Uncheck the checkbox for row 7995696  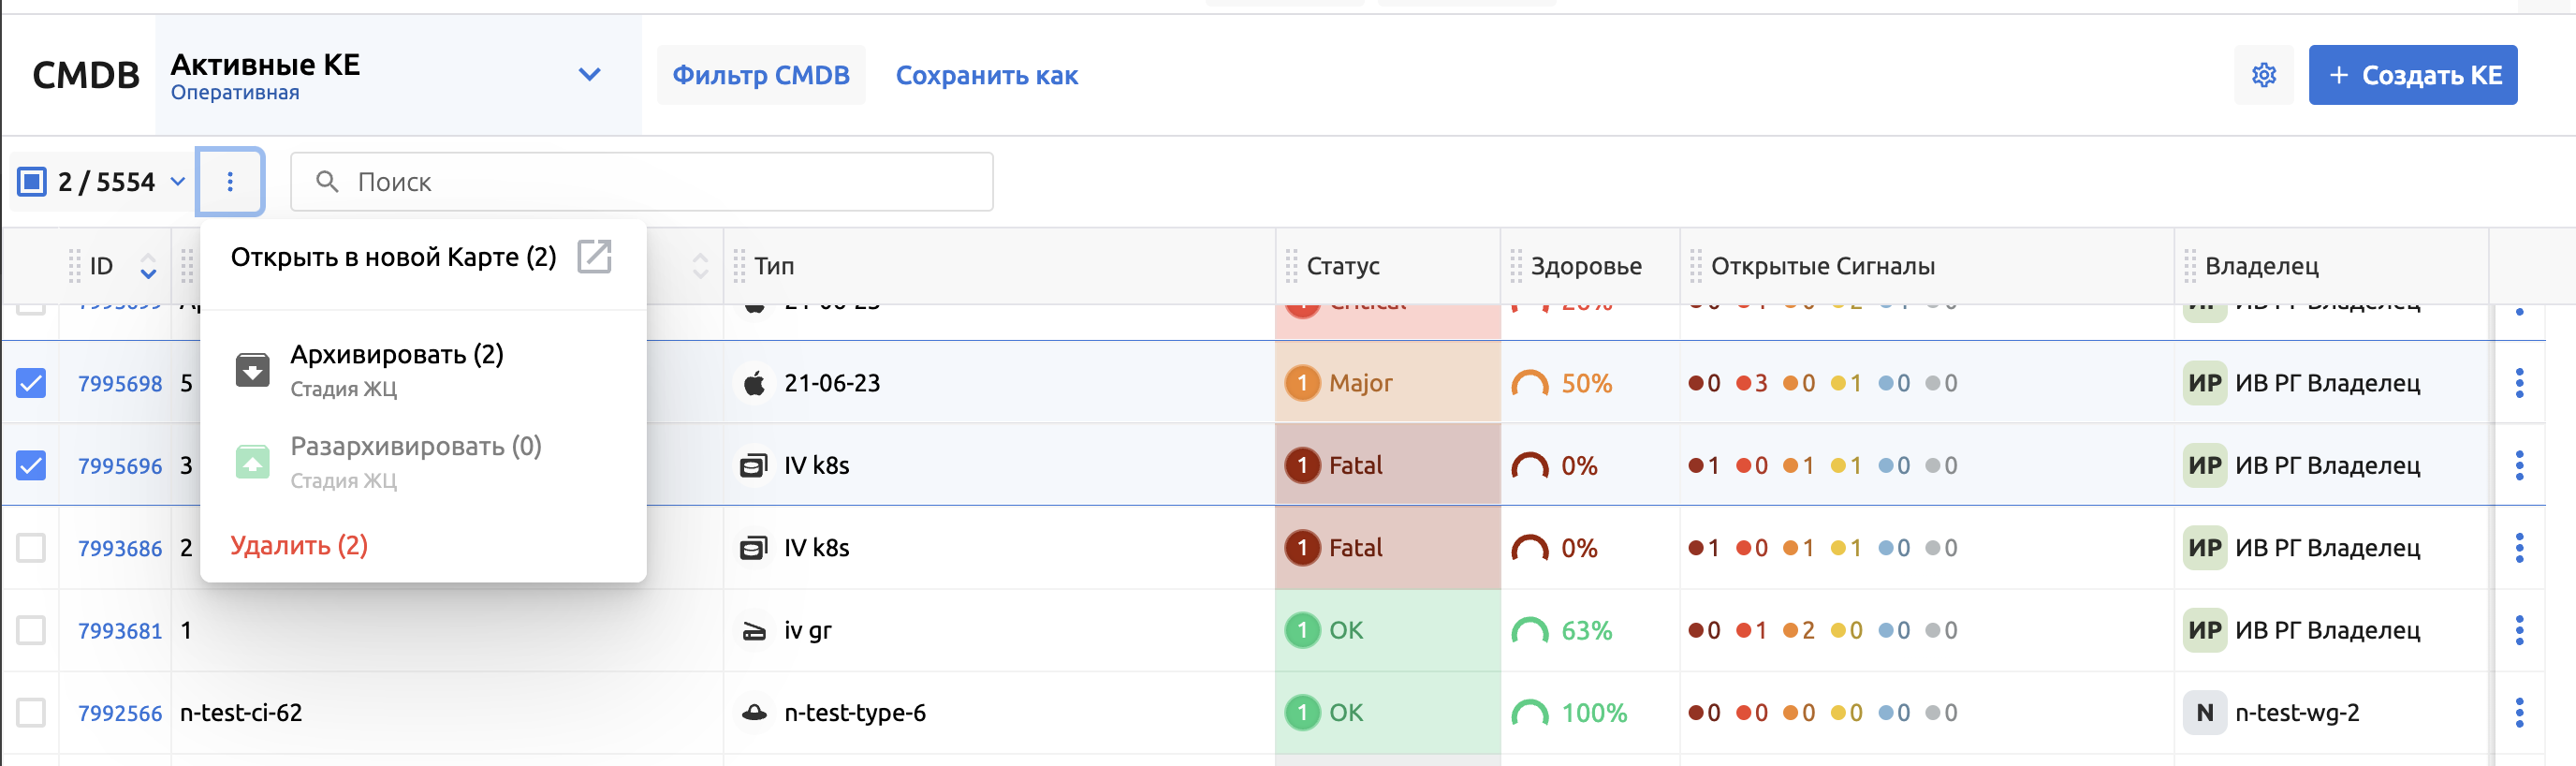(x=31, y=466)
